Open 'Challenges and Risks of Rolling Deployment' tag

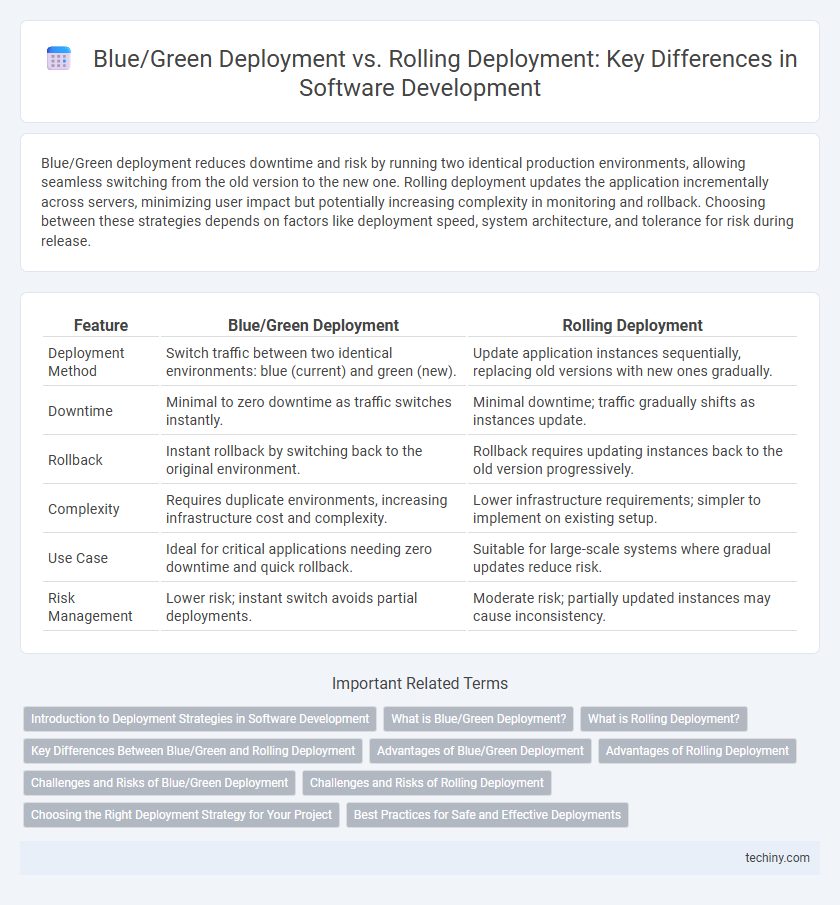tap(427, 783)
